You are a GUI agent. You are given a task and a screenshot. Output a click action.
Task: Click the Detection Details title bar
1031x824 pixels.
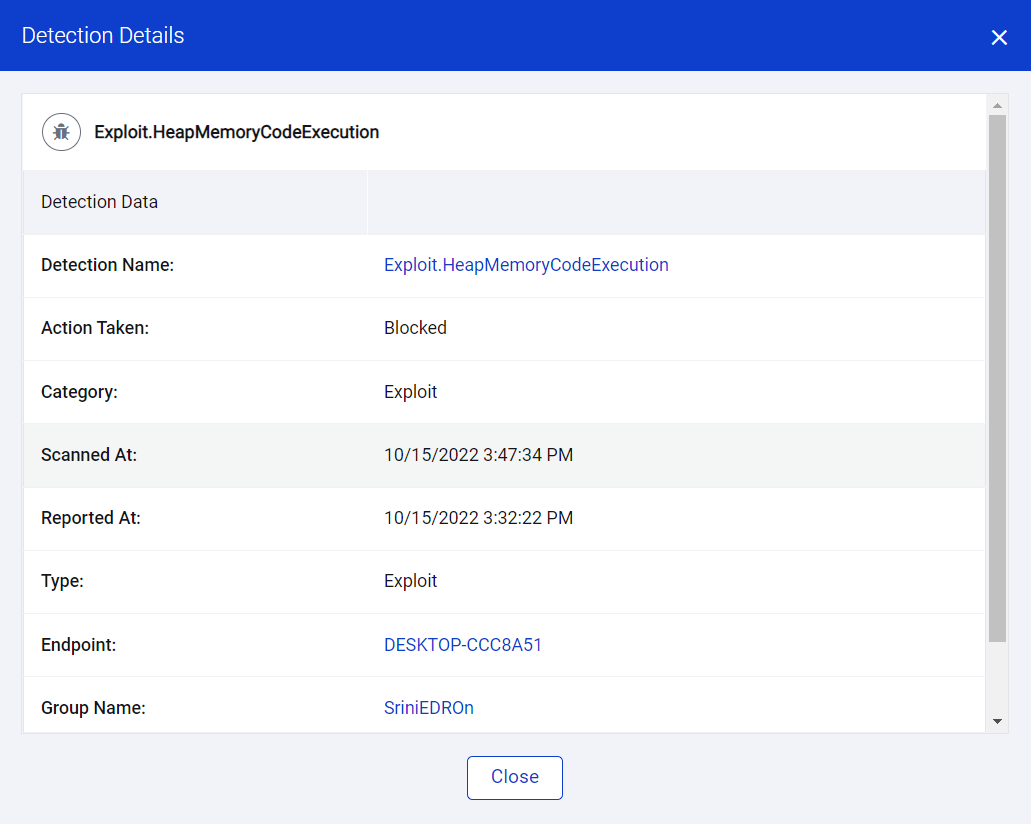tap(103, 35)
